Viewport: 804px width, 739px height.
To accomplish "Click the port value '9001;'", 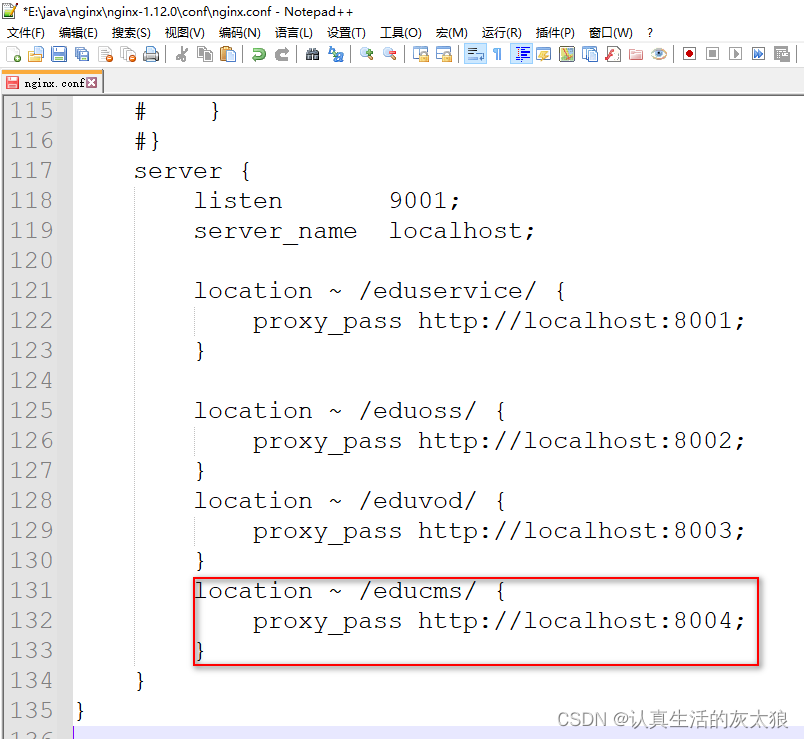I will (425, 201).
